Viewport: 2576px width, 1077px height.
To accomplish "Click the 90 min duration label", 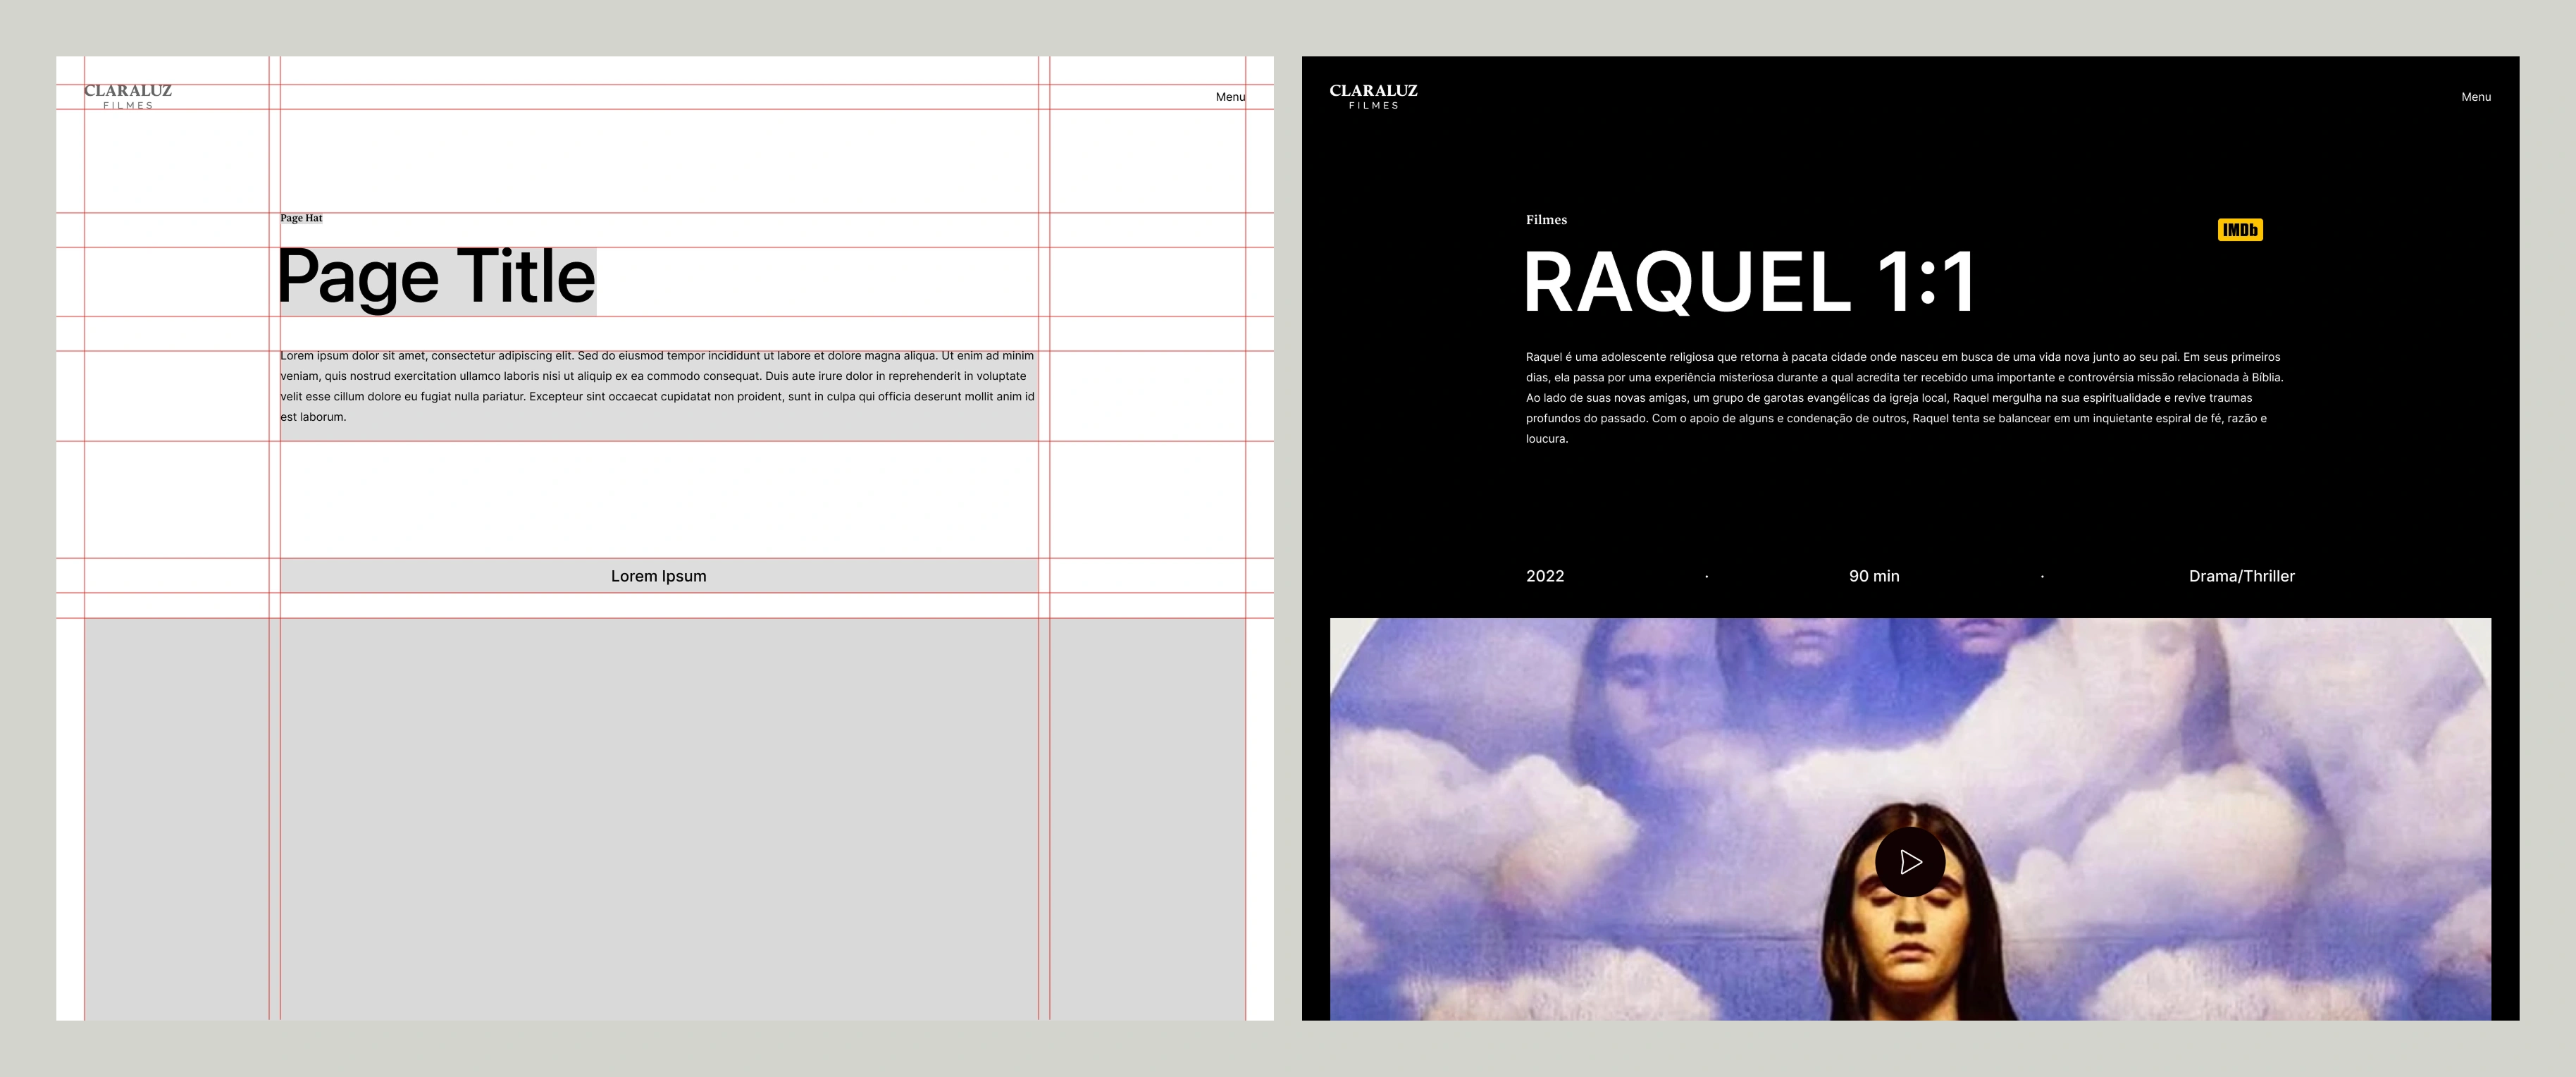I will coord(1873,576).
